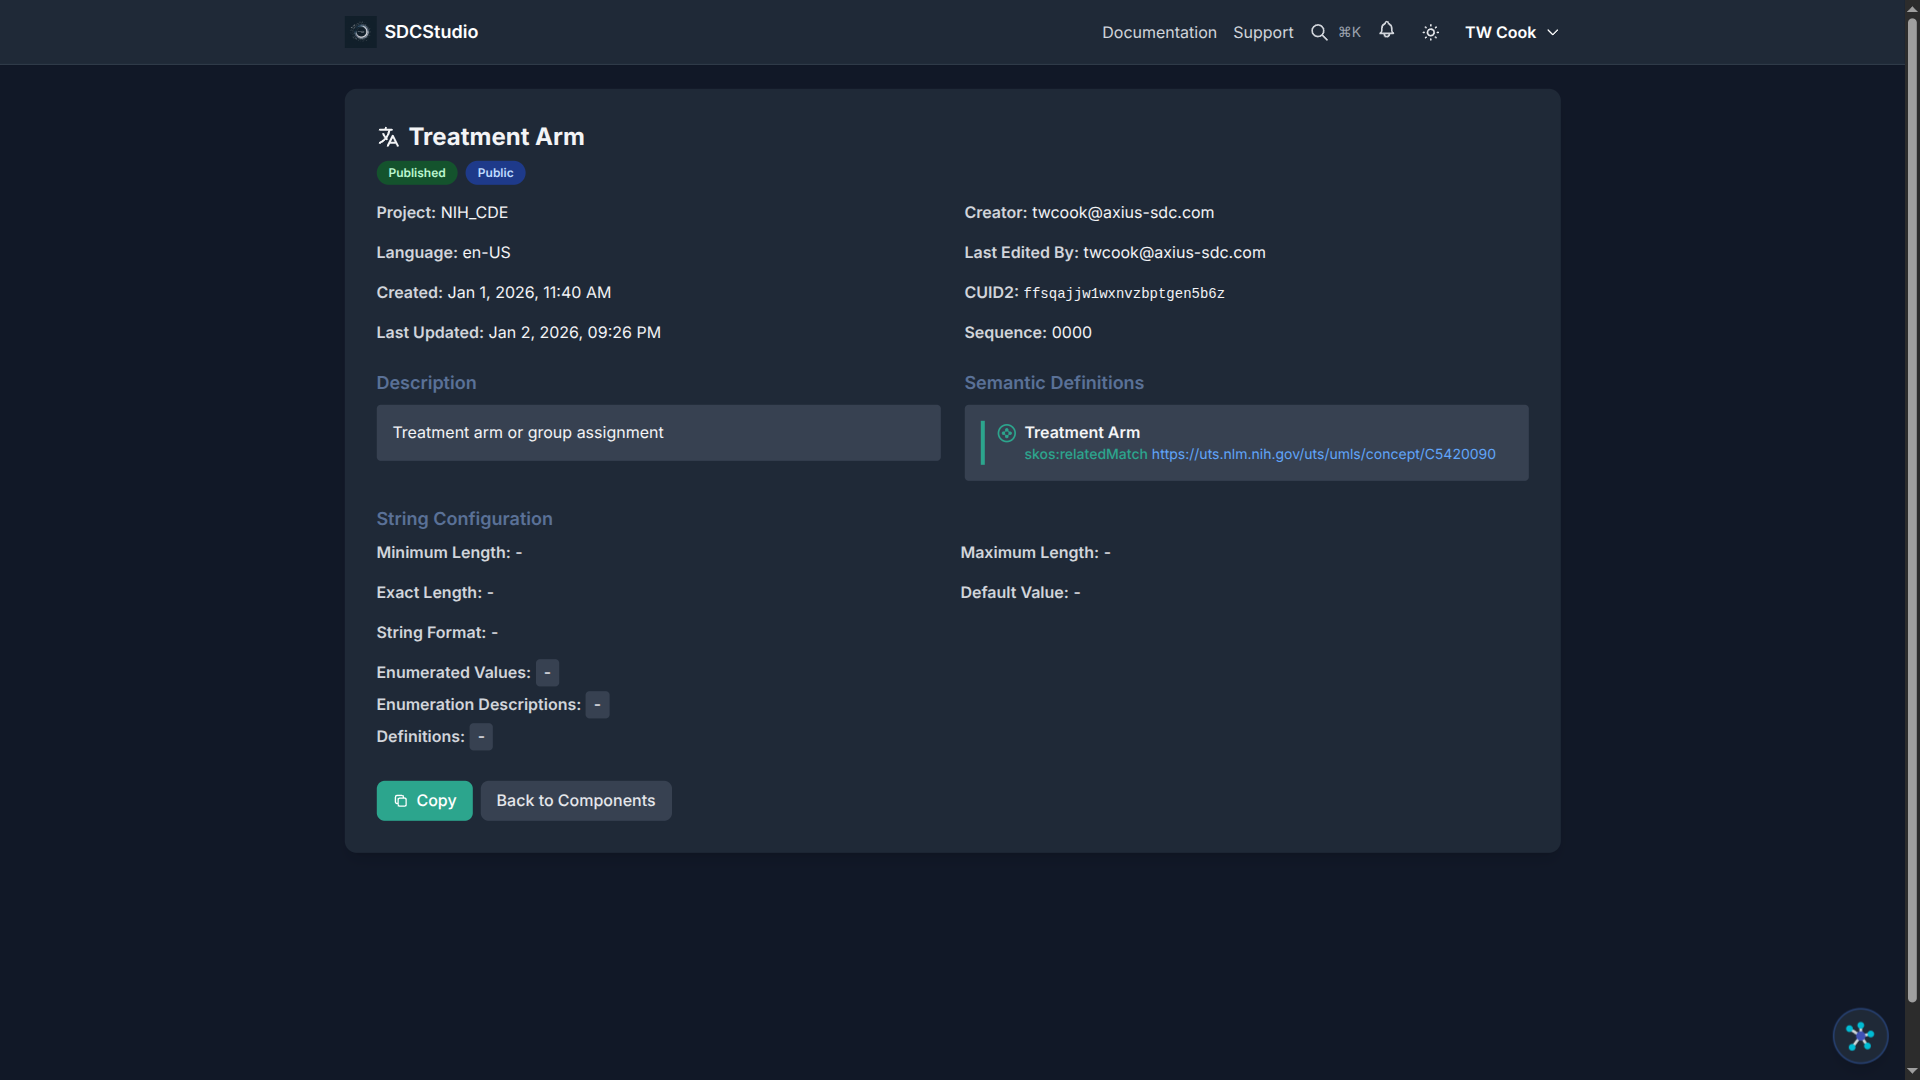Image resolution: width=1920 pixels, height=1080 pixels.
Task: Open the UMLS concept C5420090 link
Action: (x=1322, y=453)
